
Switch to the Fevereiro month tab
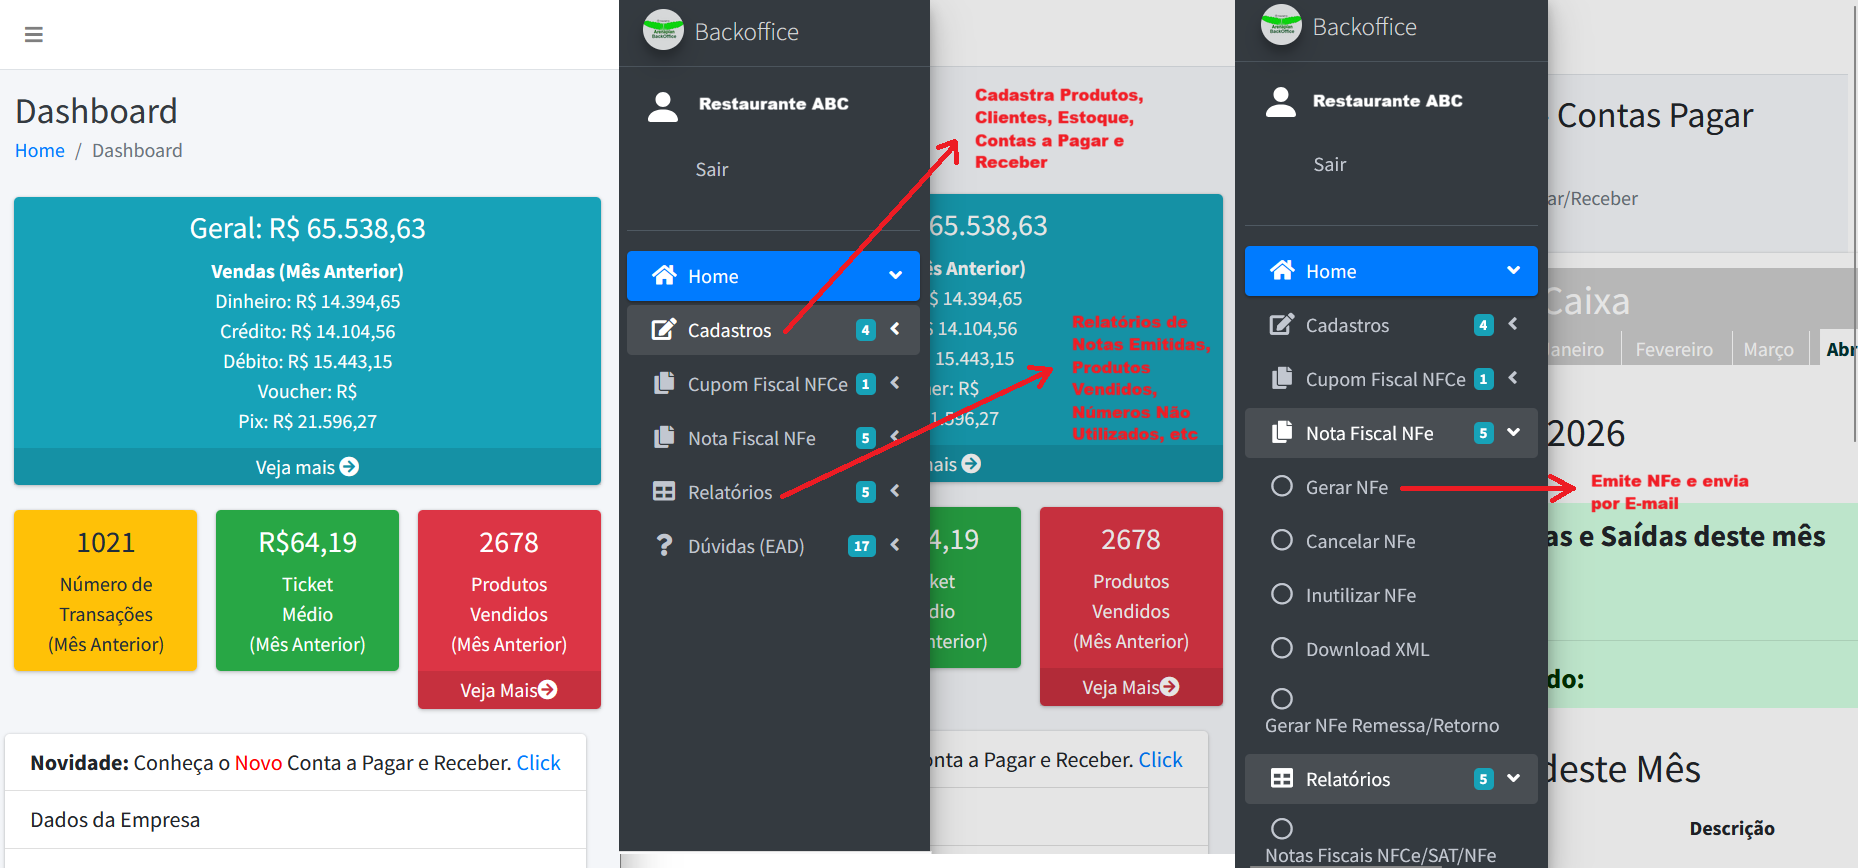(x=1674, y=350)
